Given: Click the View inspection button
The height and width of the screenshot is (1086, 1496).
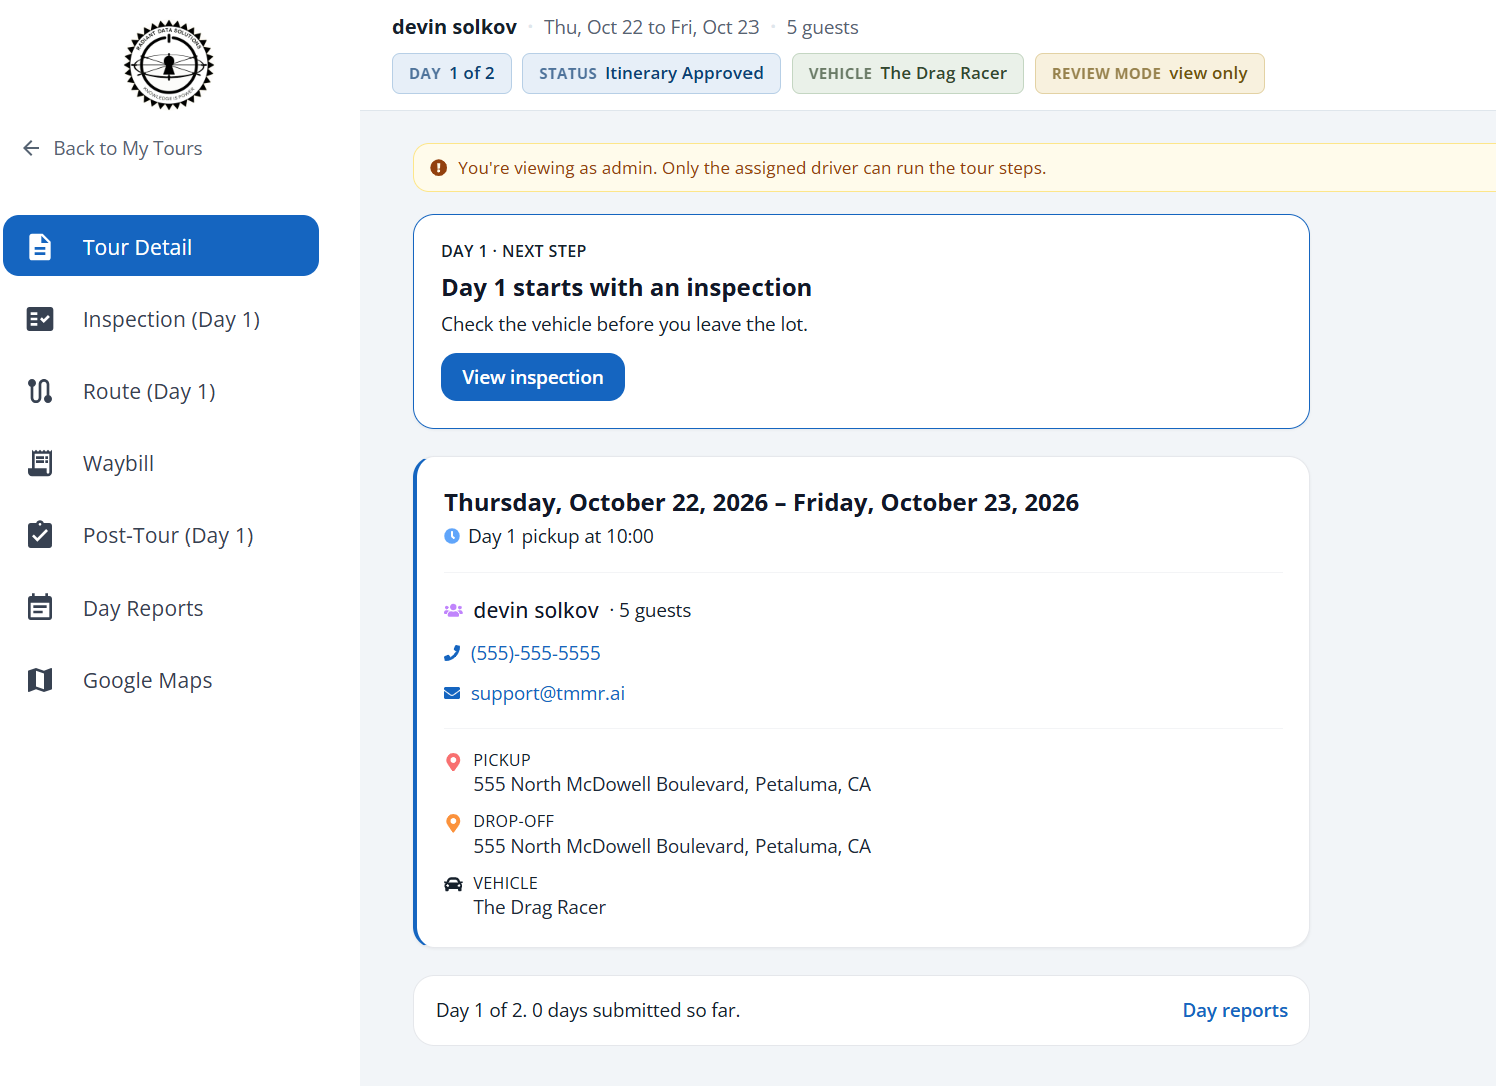Looking at the screenshot, I should [x=533, y=377].
